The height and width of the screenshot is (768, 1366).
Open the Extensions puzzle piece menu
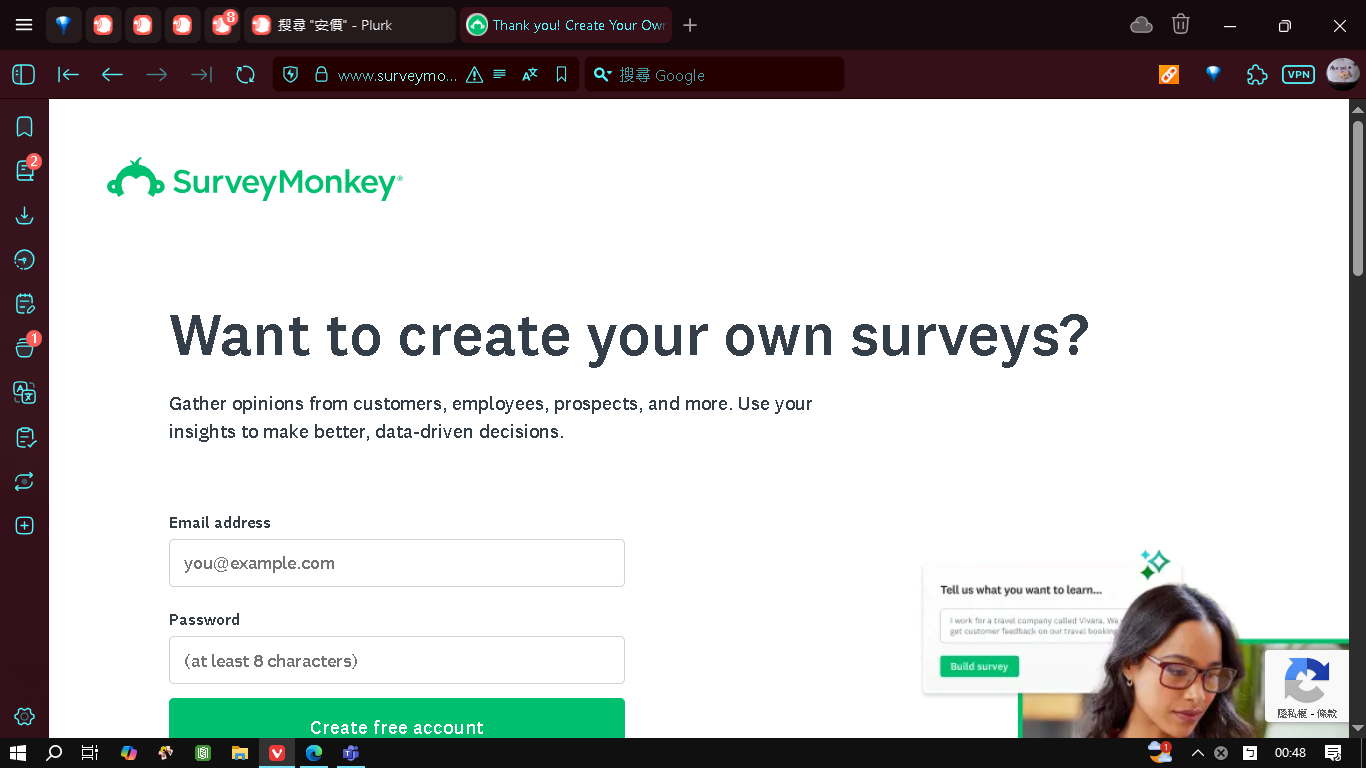[1257, 74]
